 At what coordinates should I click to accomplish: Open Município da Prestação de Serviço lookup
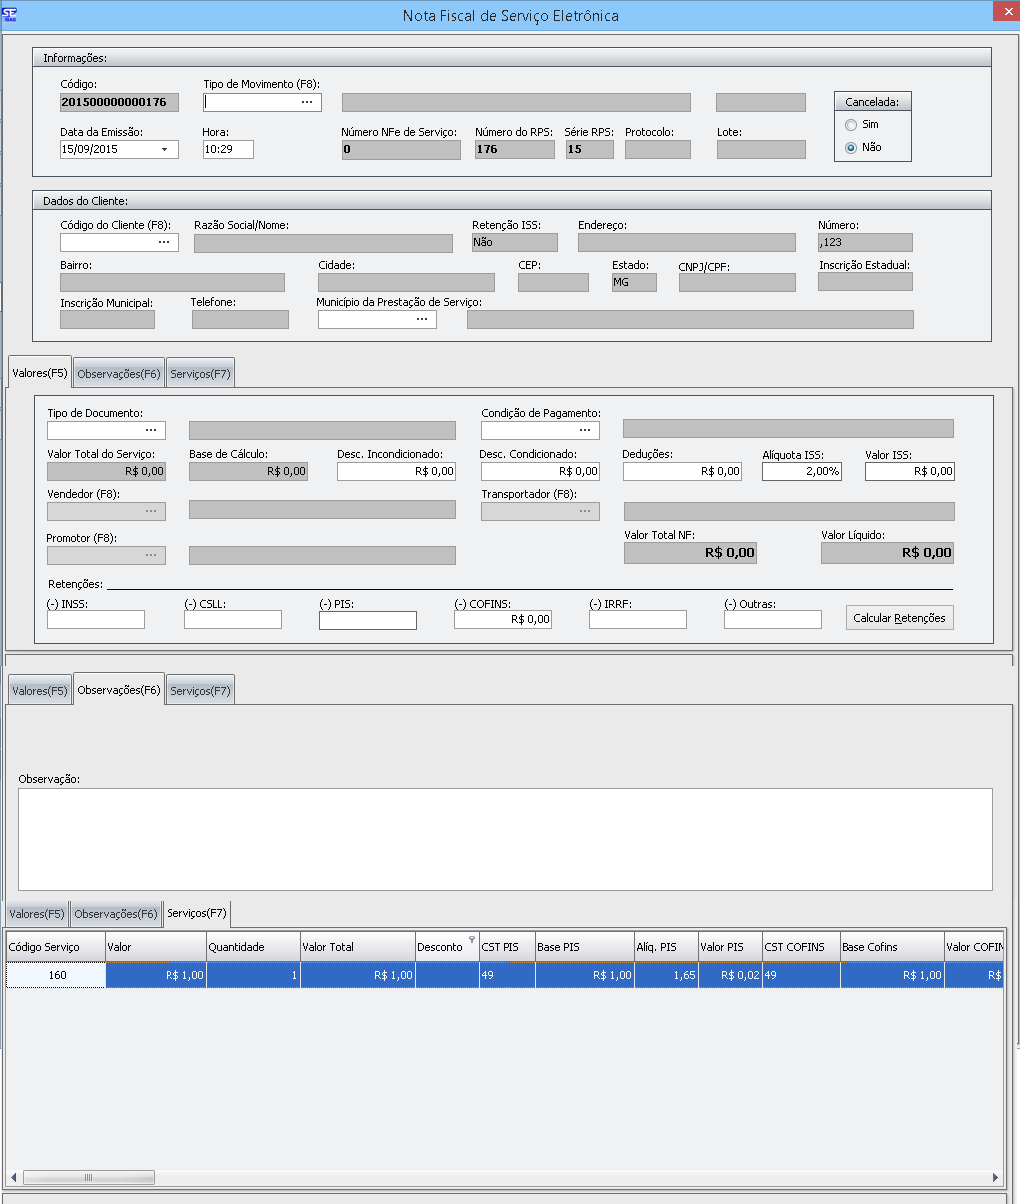422,319
